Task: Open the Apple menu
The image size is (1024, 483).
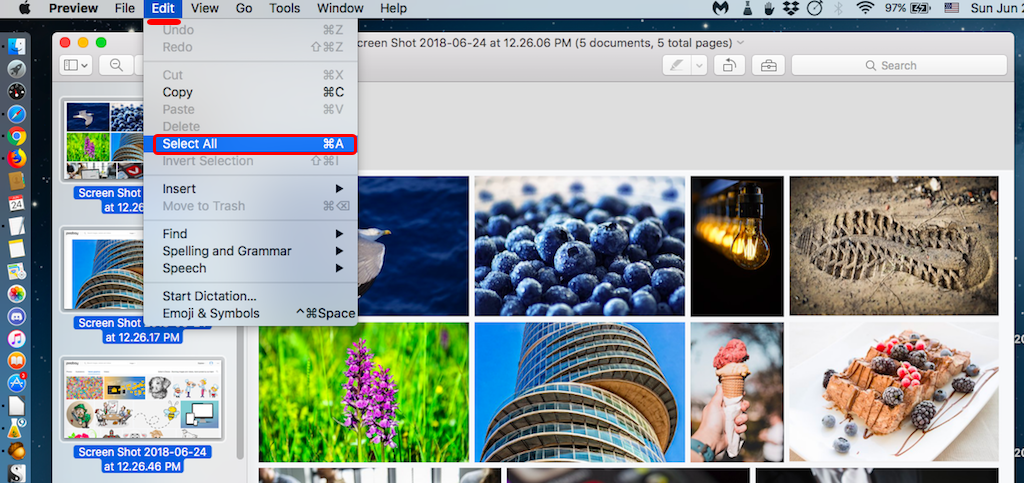Action: tap(25, 8)
